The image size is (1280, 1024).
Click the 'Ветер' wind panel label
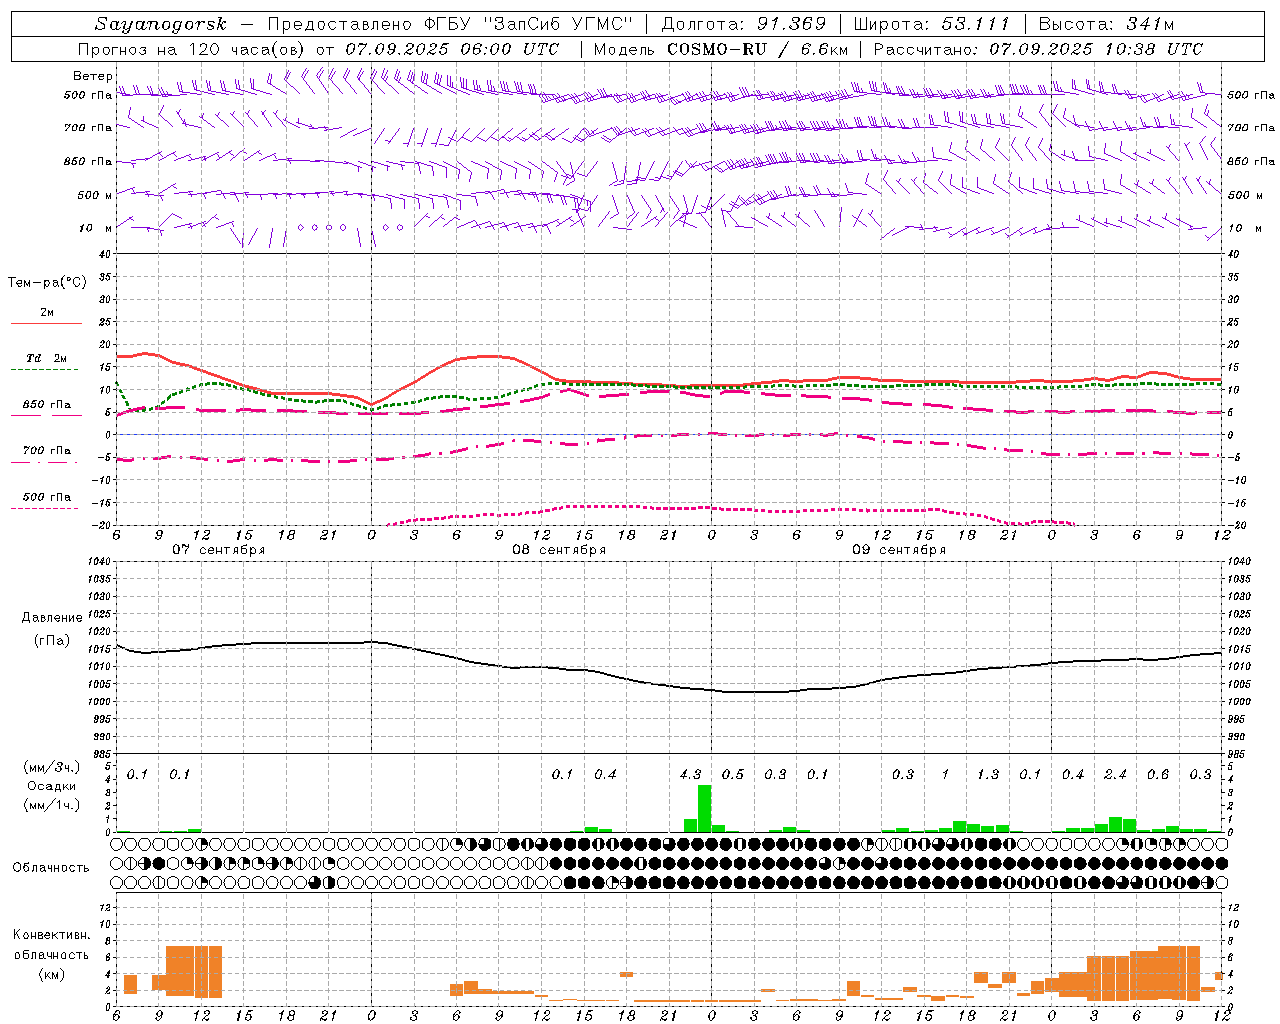[93, 76]
